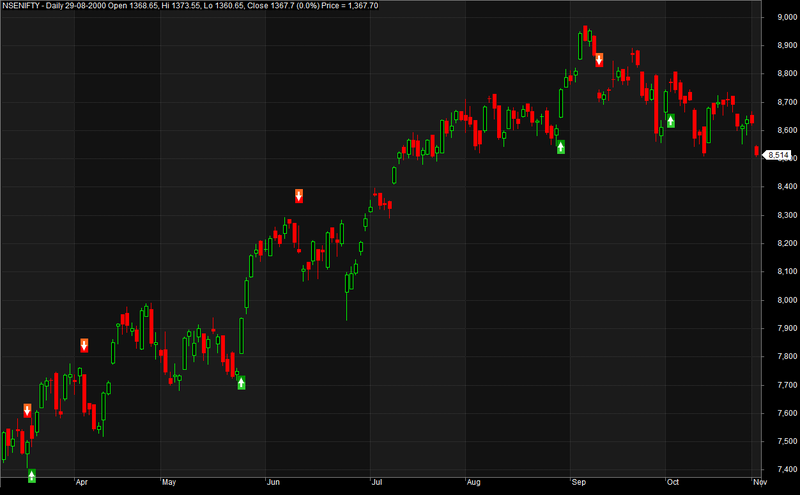Click the 'Price = 1,367.70' readout

349,6
